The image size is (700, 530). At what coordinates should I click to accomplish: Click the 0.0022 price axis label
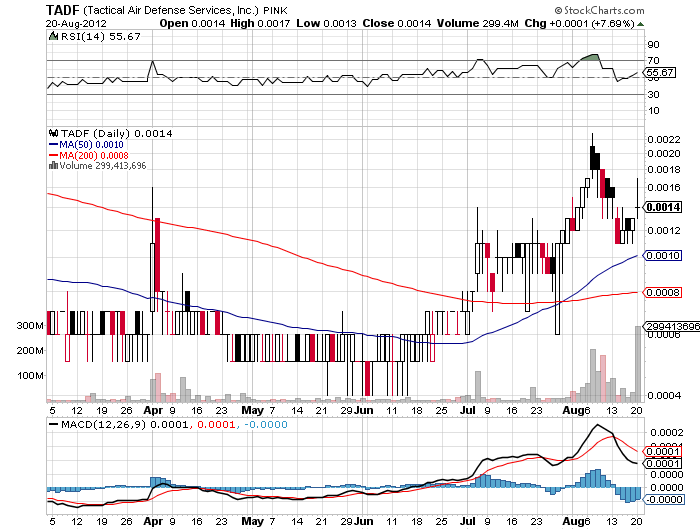(664, 140)
